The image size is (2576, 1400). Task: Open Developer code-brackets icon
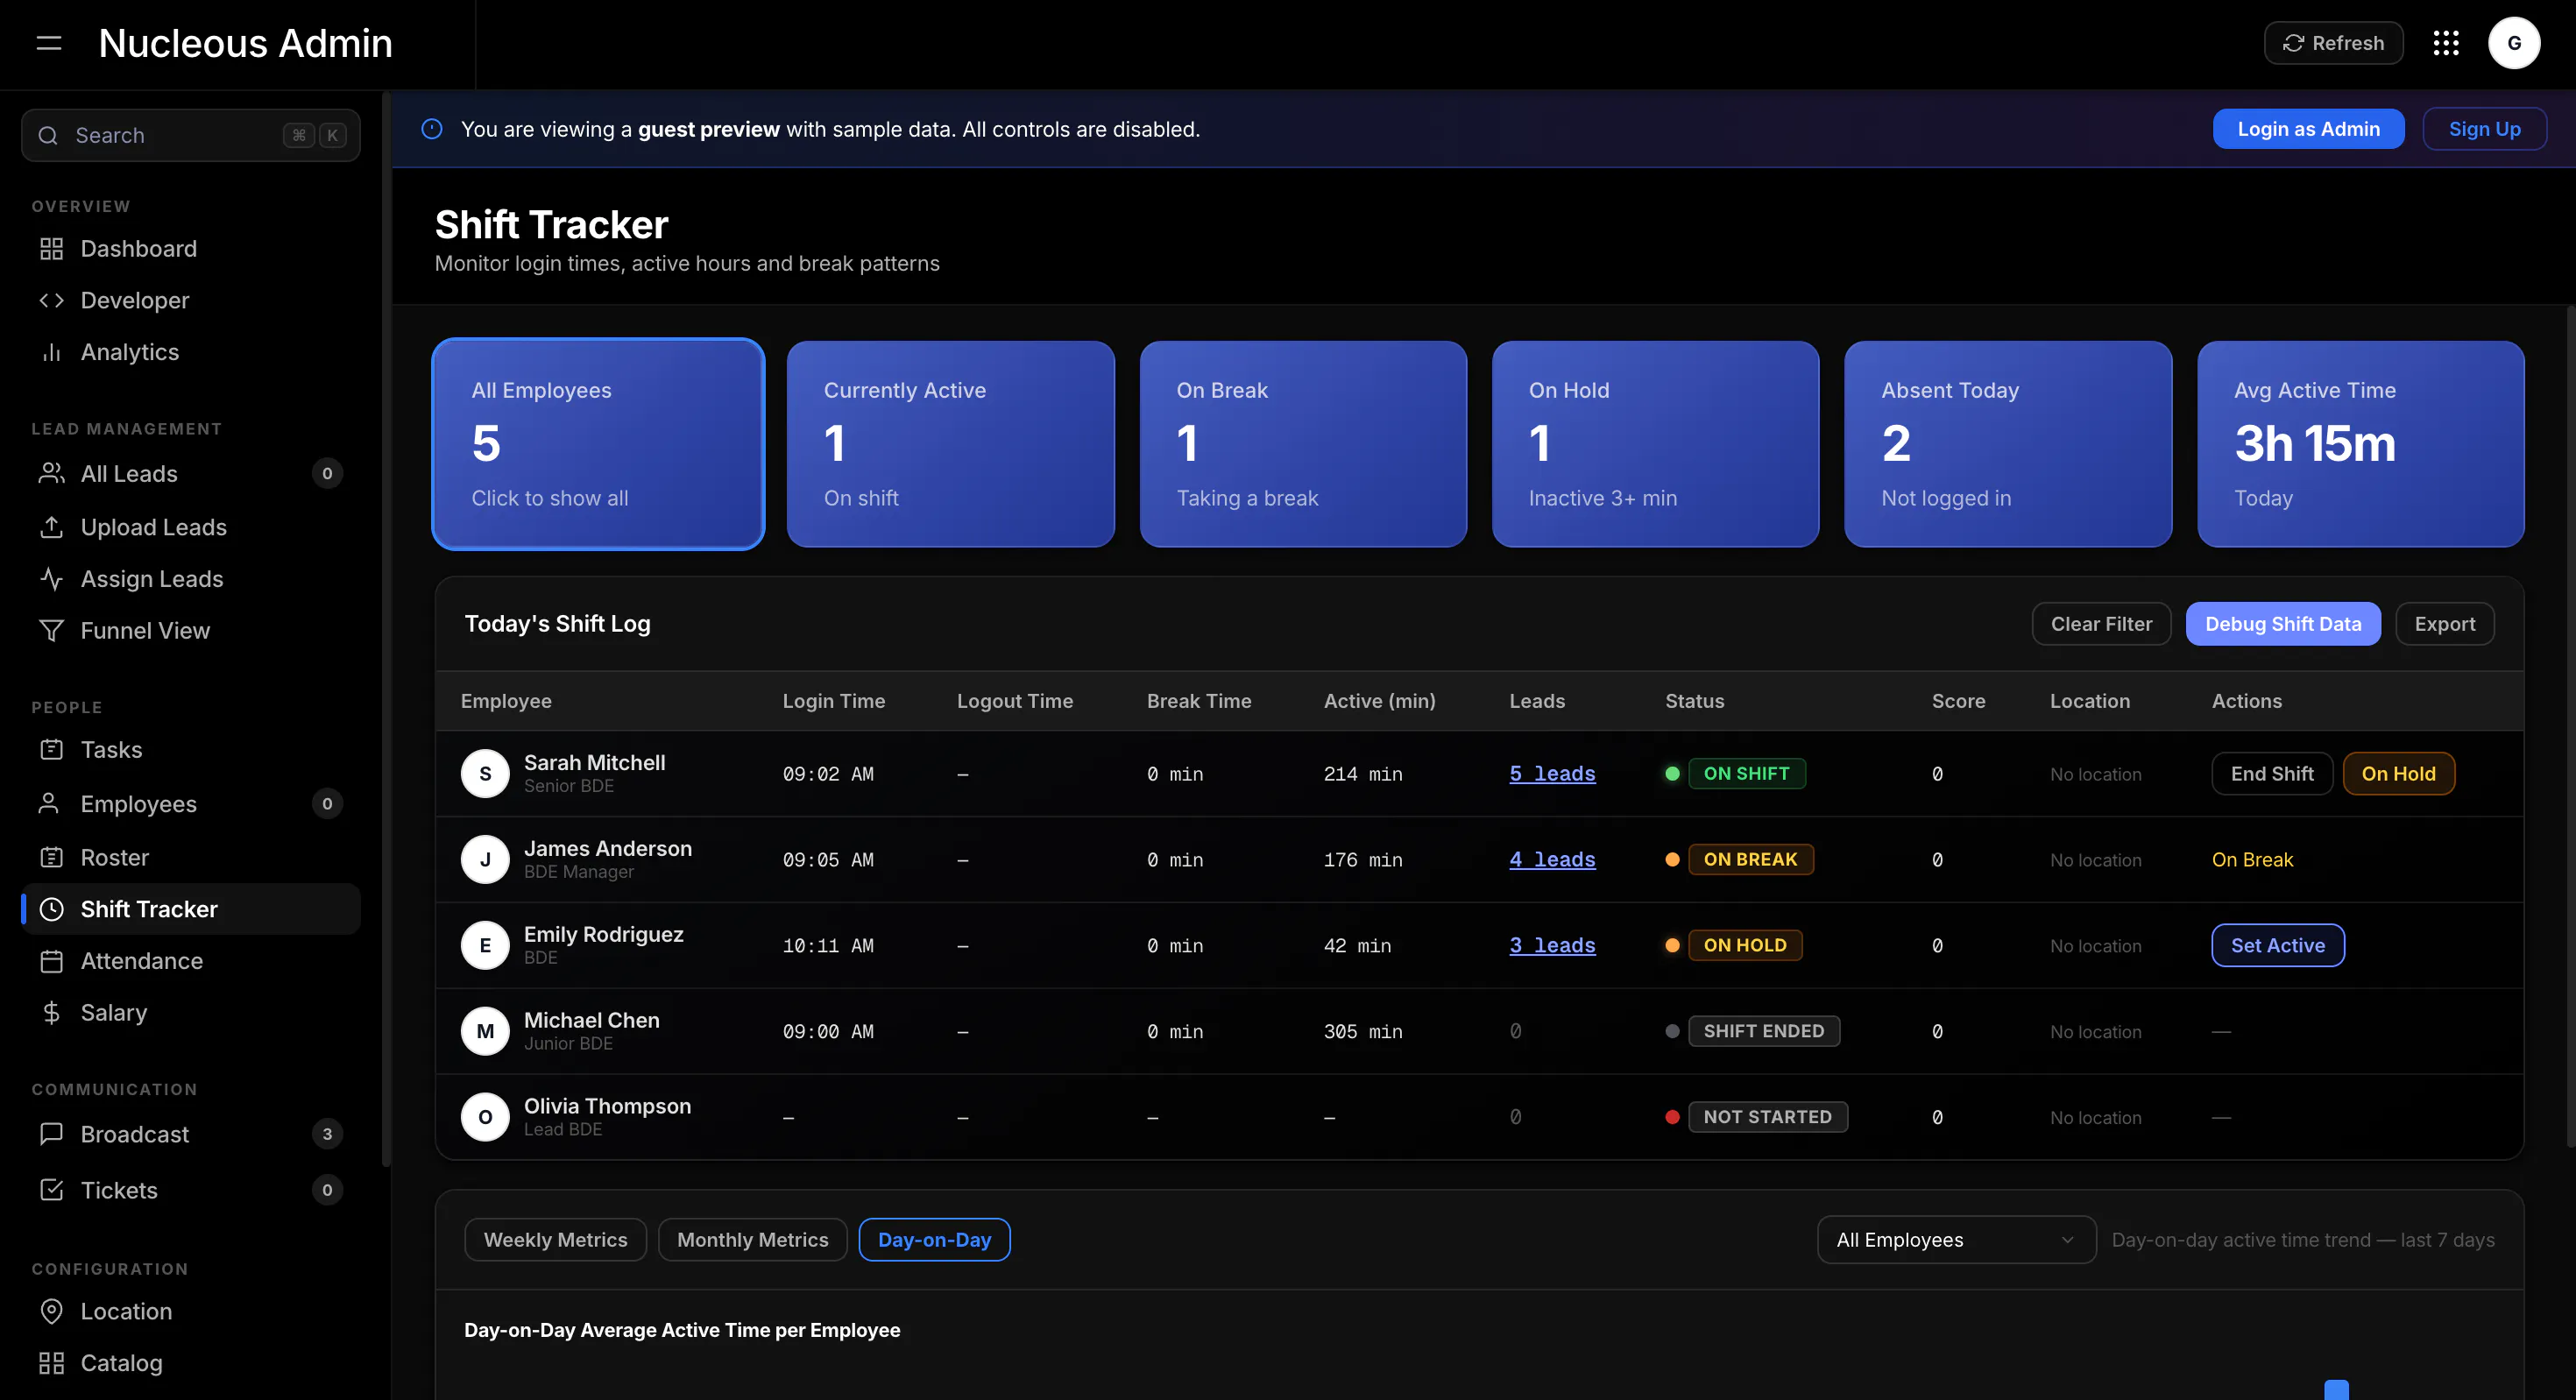pyautogui.click(x=52, y=301)
